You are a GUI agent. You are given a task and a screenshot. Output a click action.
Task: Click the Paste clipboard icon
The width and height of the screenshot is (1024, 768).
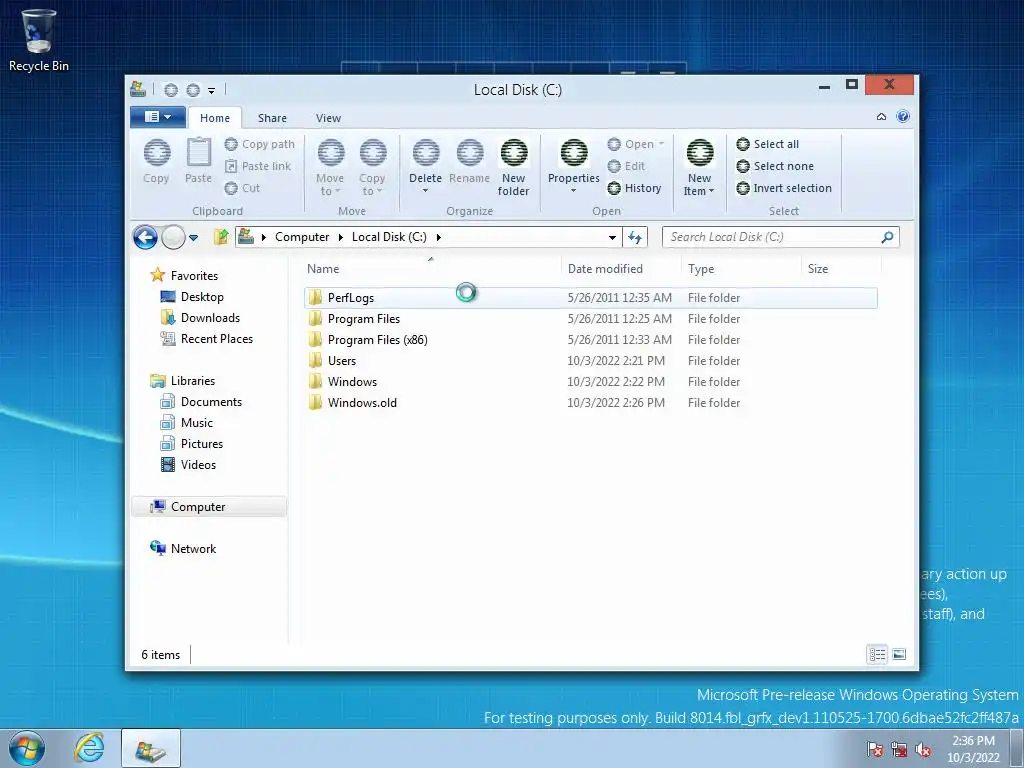coord(199,161)
